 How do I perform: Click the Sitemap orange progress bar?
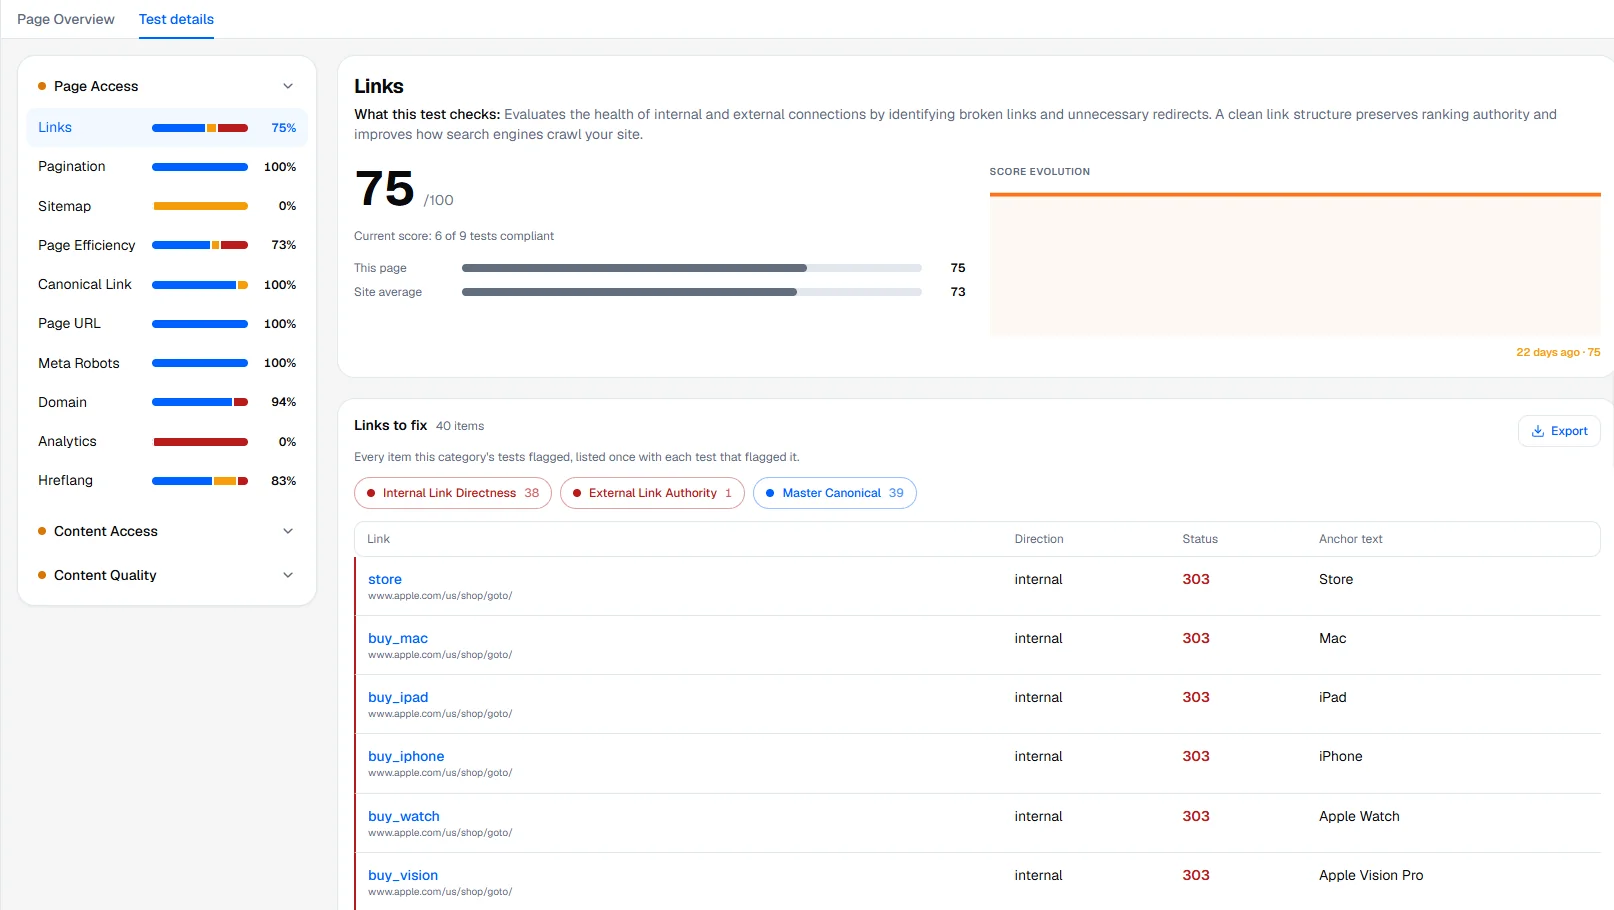click(200, 206)
